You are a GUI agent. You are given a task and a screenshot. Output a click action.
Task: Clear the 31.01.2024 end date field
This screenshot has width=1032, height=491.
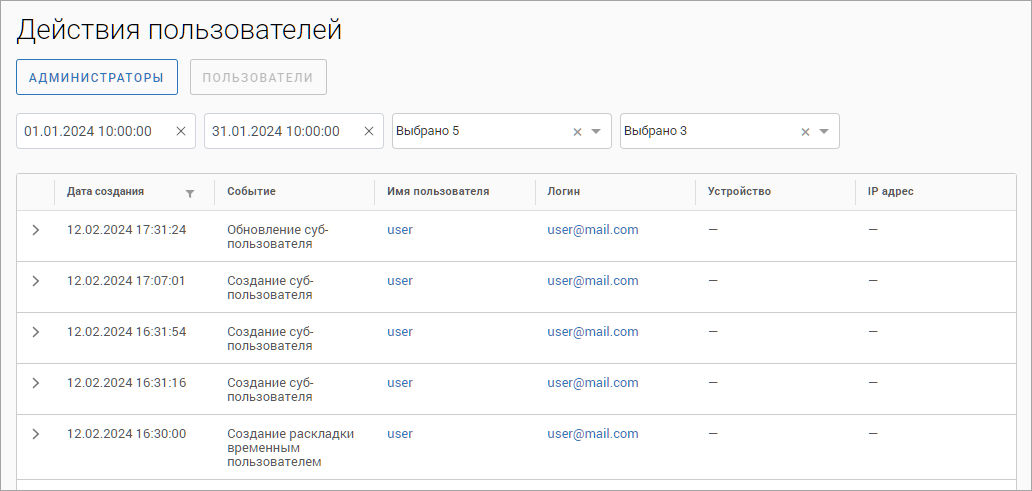pos(369,131)
